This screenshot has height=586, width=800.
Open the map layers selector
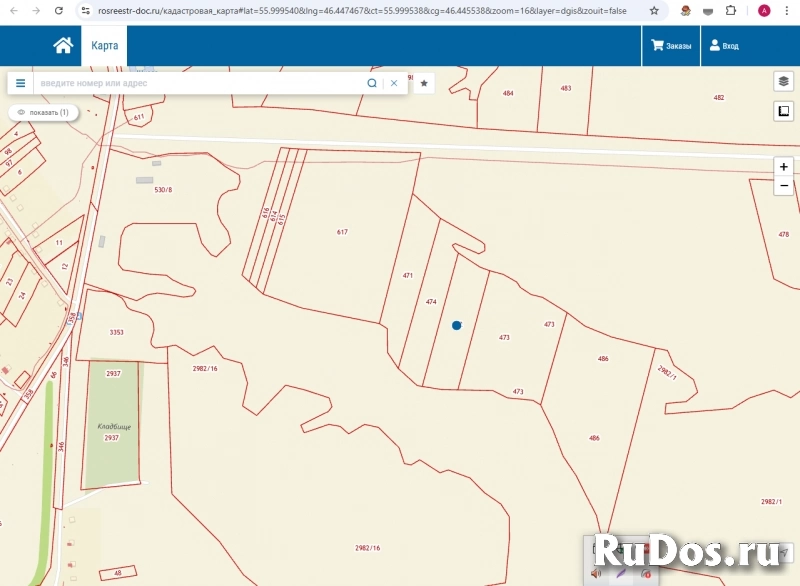783,82
